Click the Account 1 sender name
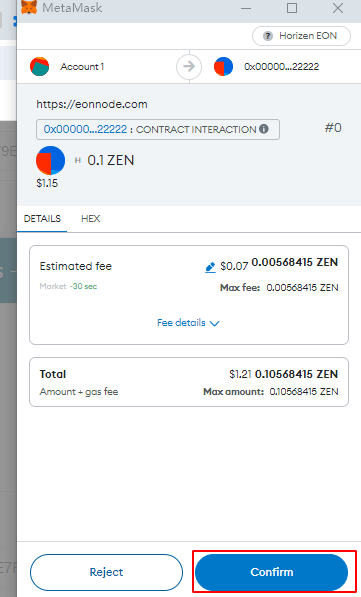The image size is (361, 597). pyautogui.click(x=82, y=67)
